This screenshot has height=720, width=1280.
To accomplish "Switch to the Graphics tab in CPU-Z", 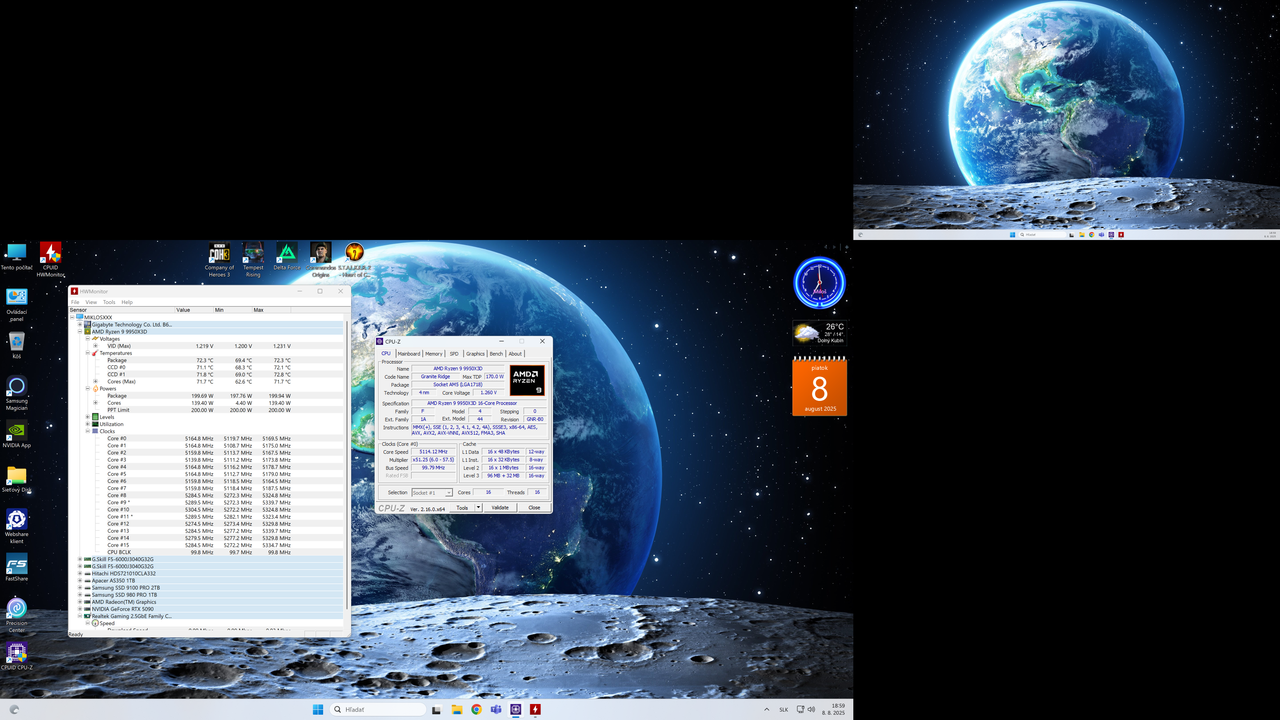I will click(x=475, y=353).
